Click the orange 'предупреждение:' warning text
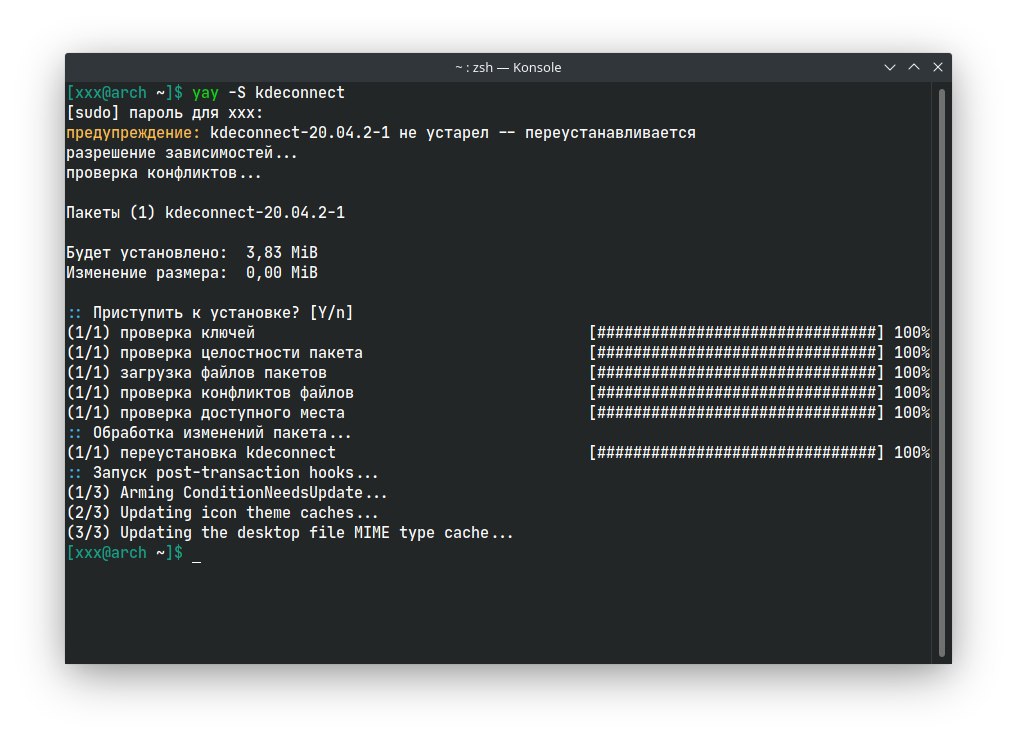Screen dimensions: 1017x741 (x=133, y=133)
